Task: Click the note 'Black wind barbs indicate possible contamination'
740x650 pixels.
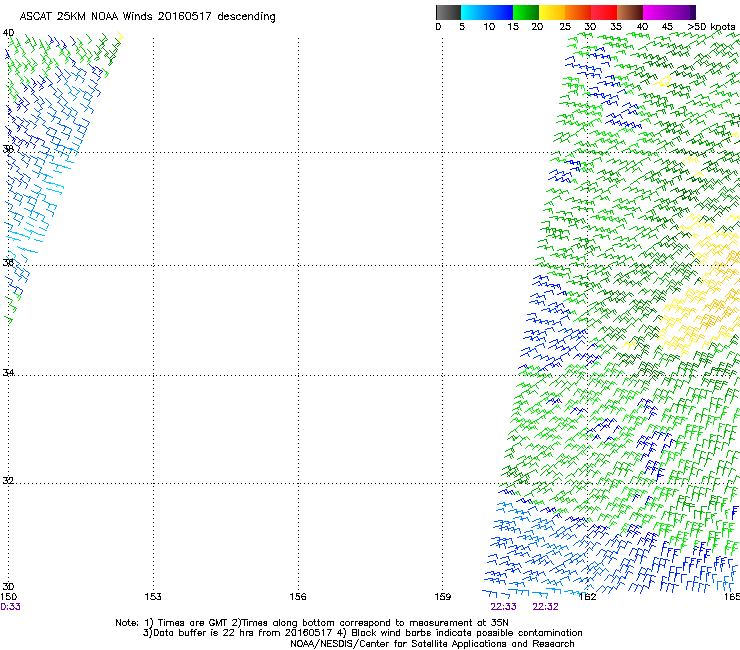Action: click(x=467, y=633)
